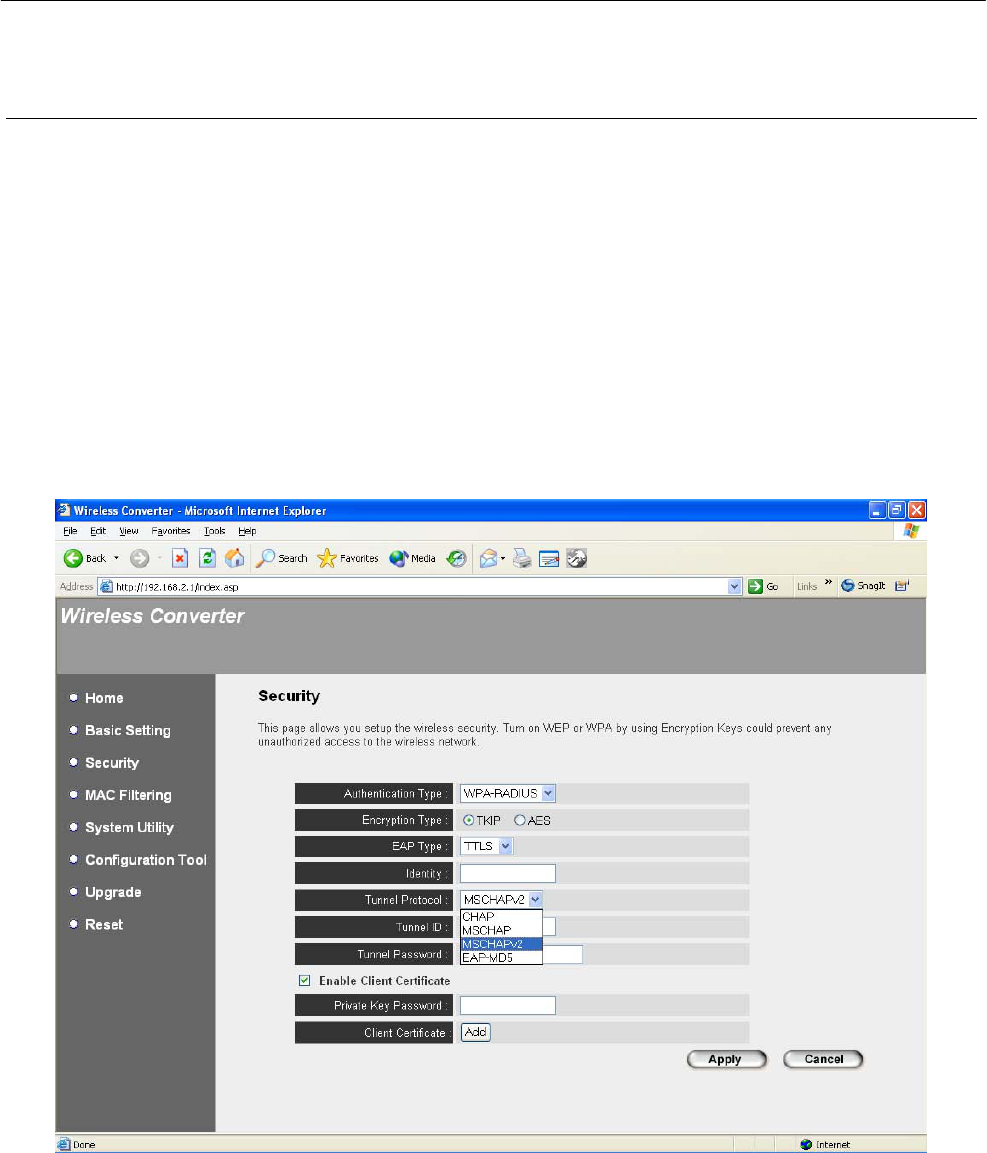
Task: Click the Apply button
Action: coord(727,1059)
